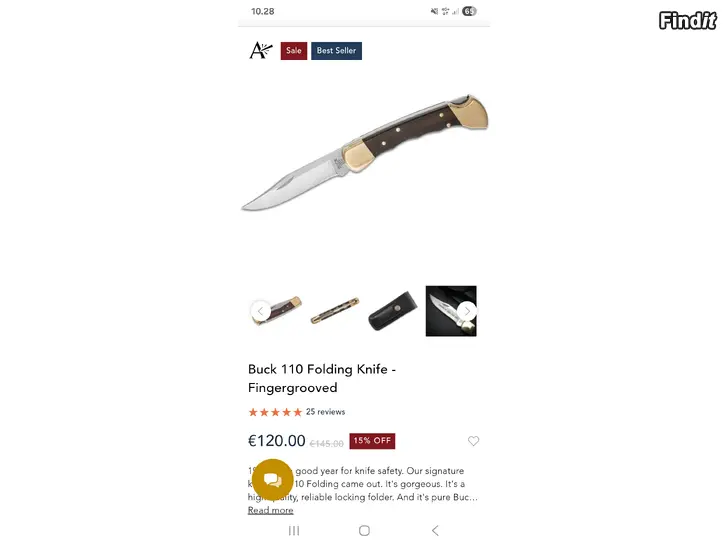Select the closed folded knife thumbnail

[x=335, y=311]
